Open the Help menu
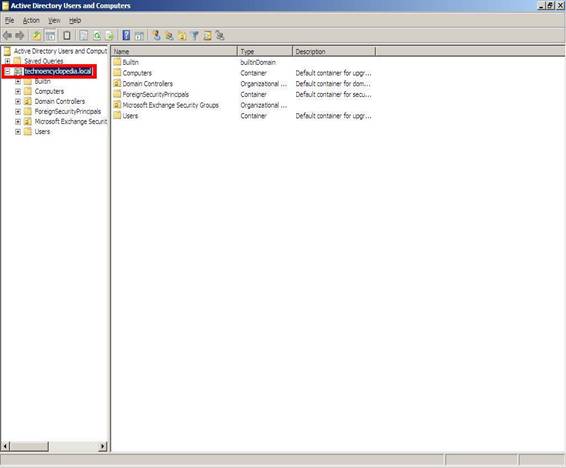Screen dimensions: 566x468 tap(75, 21)
